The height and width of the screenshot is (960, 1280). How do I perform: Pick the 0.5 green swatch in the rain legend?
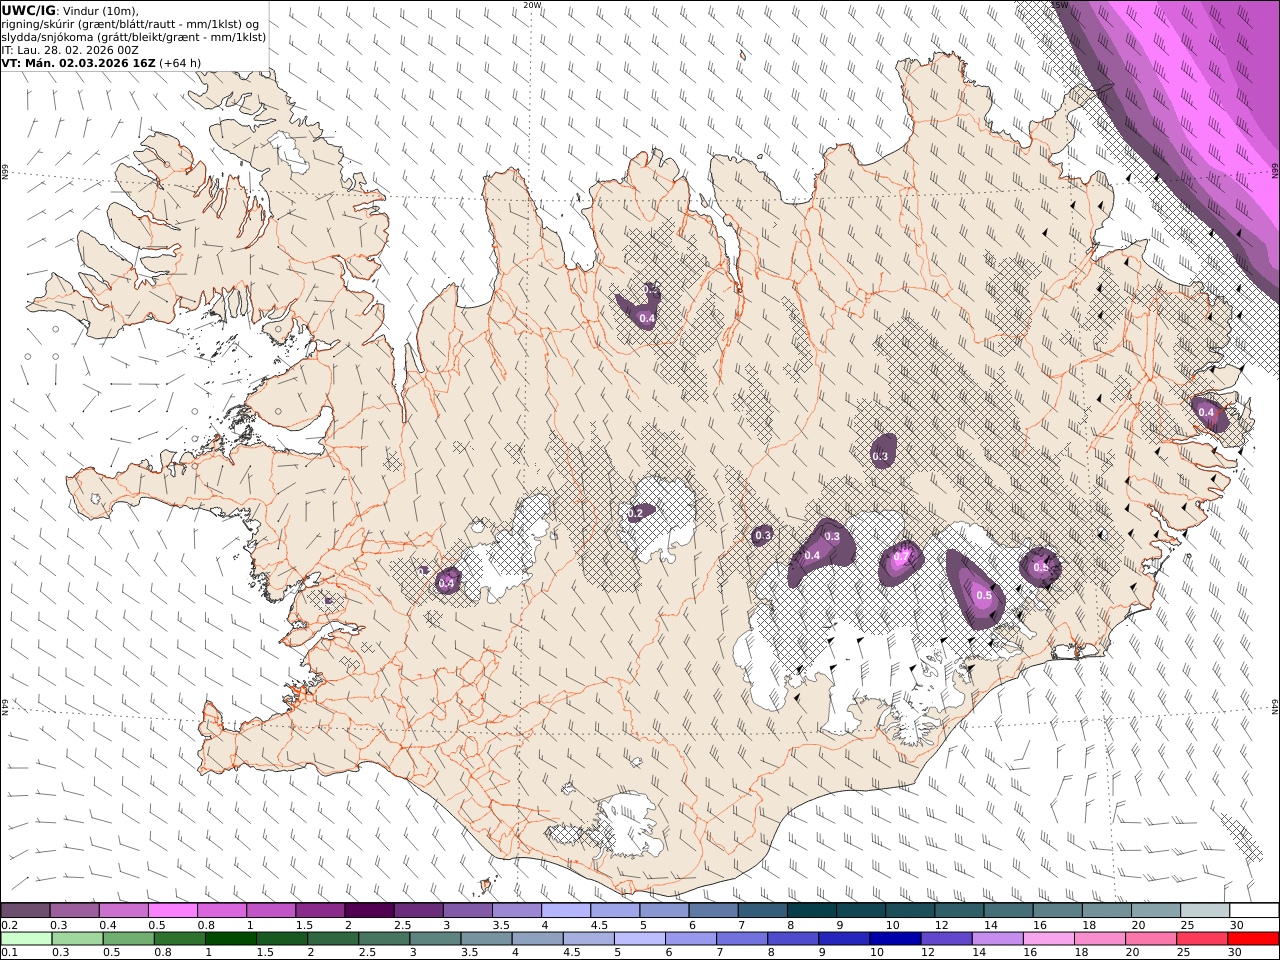point(128,939)
